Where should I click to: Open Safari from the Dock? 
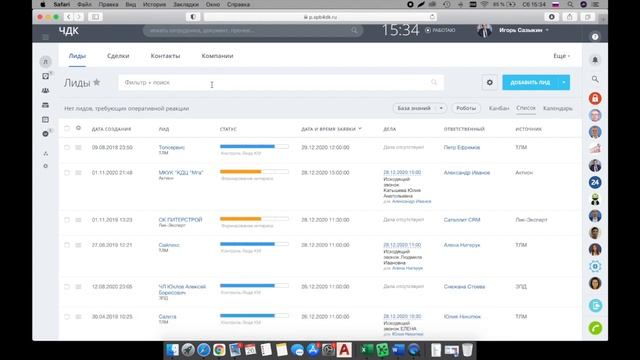(203, 350)
